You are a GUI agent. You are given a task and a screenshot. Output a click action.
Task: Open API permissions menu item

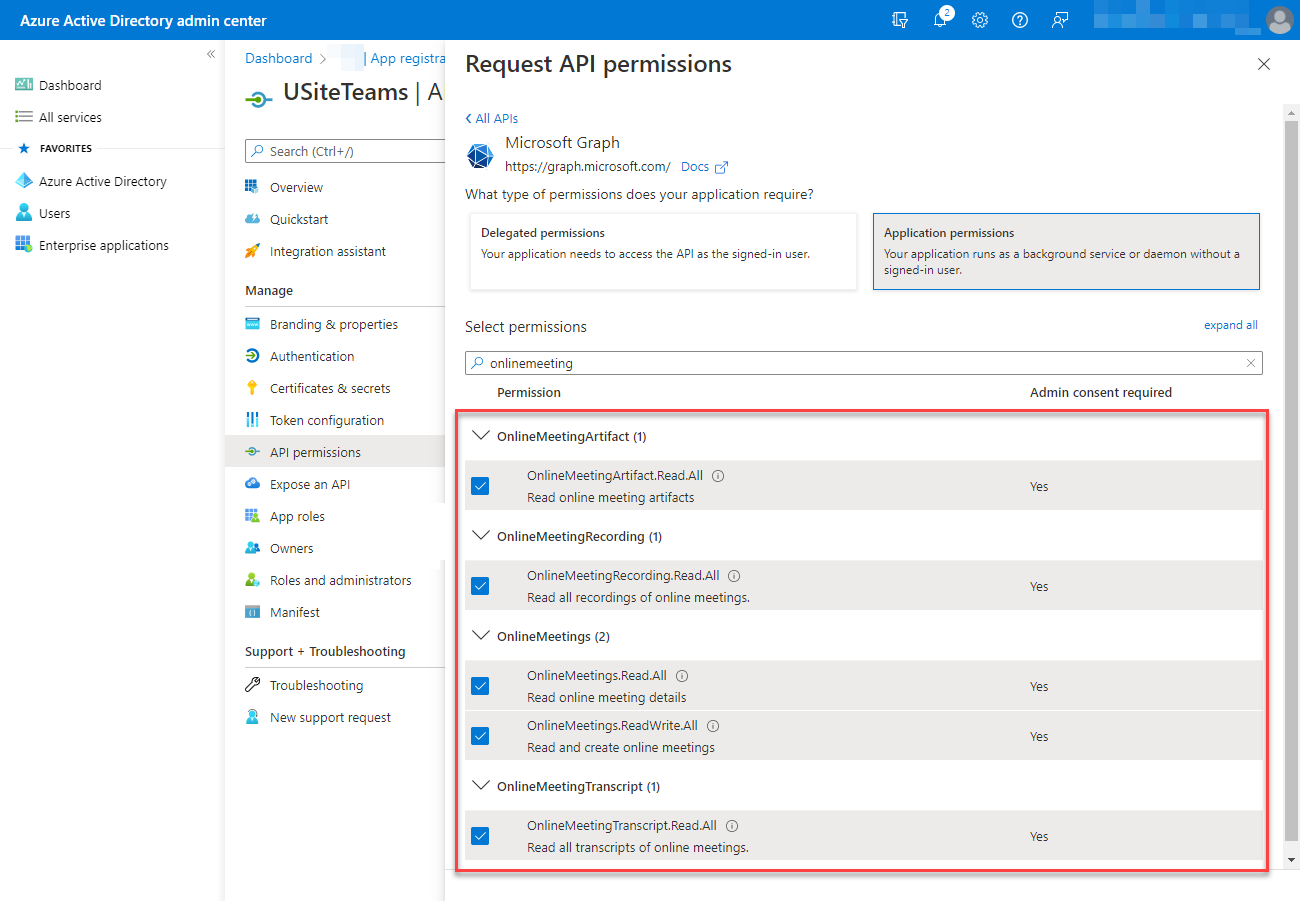[x=334, y=452]
